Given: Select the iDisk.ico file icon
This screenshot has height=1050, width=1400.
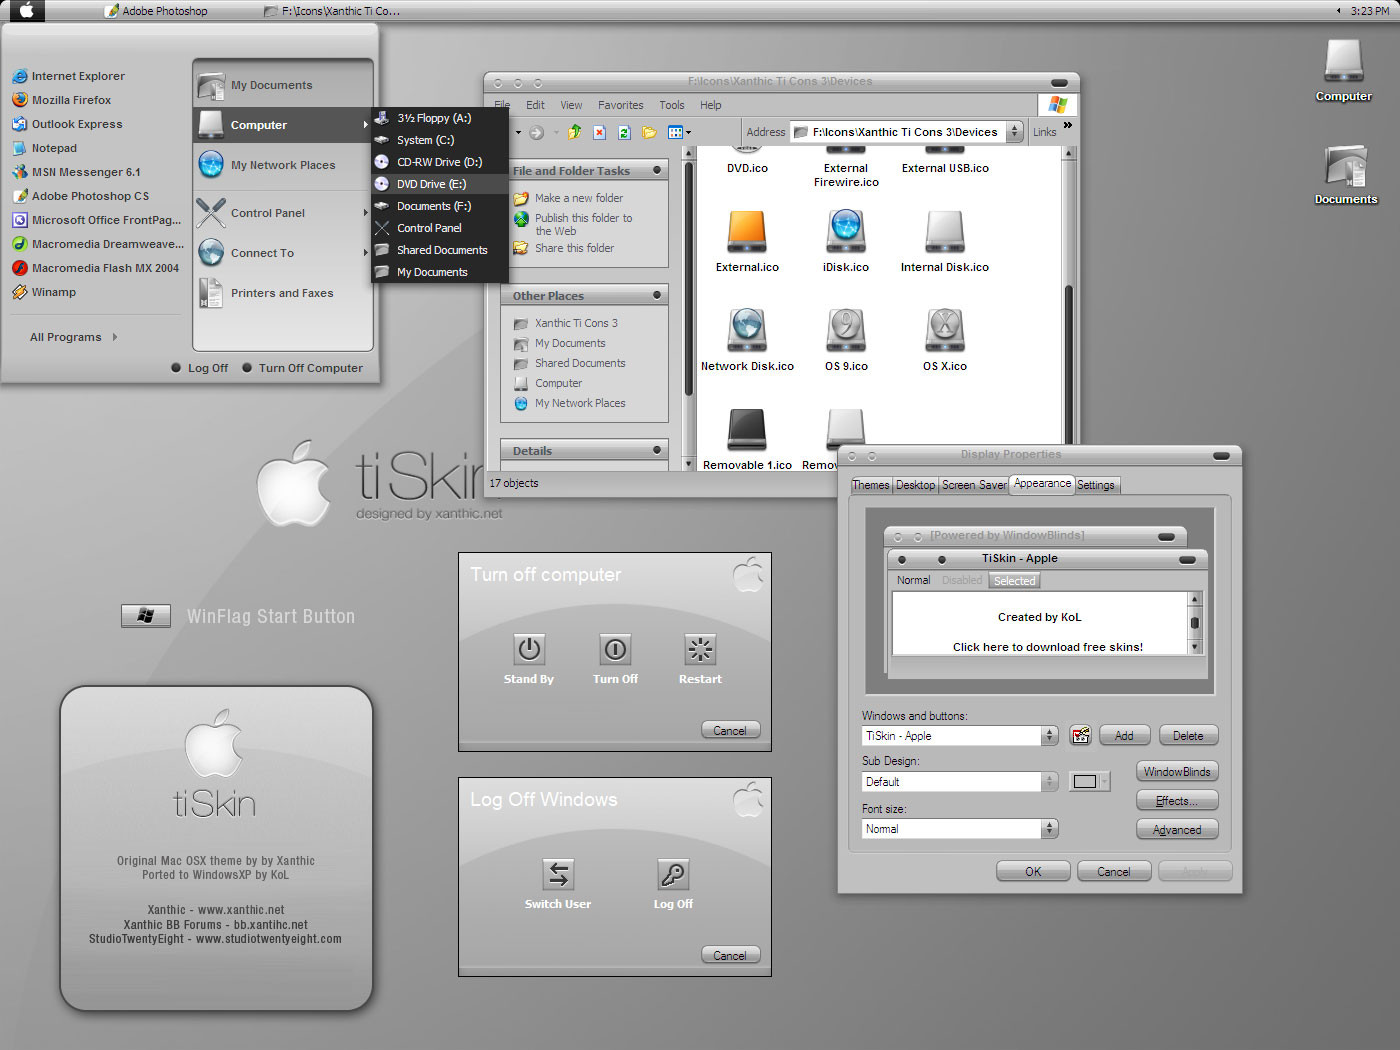Looking at the screenshot, I should pyautogui.click(x=846, y=232).
